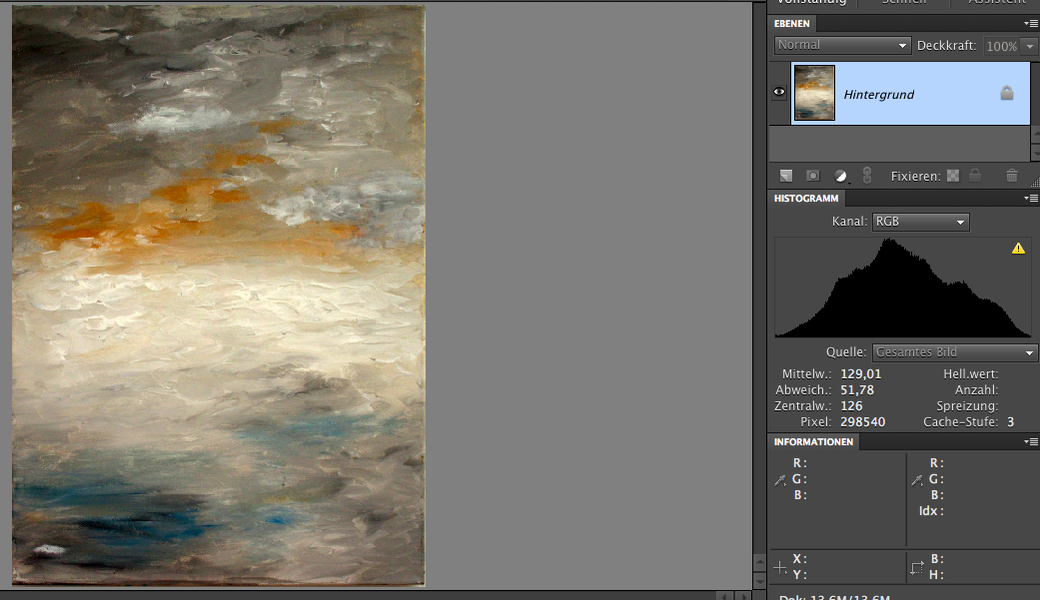The image size is (1040, 600).
Task: Click the Mittelw. value 129,01
Action: (x=861, y=374)
